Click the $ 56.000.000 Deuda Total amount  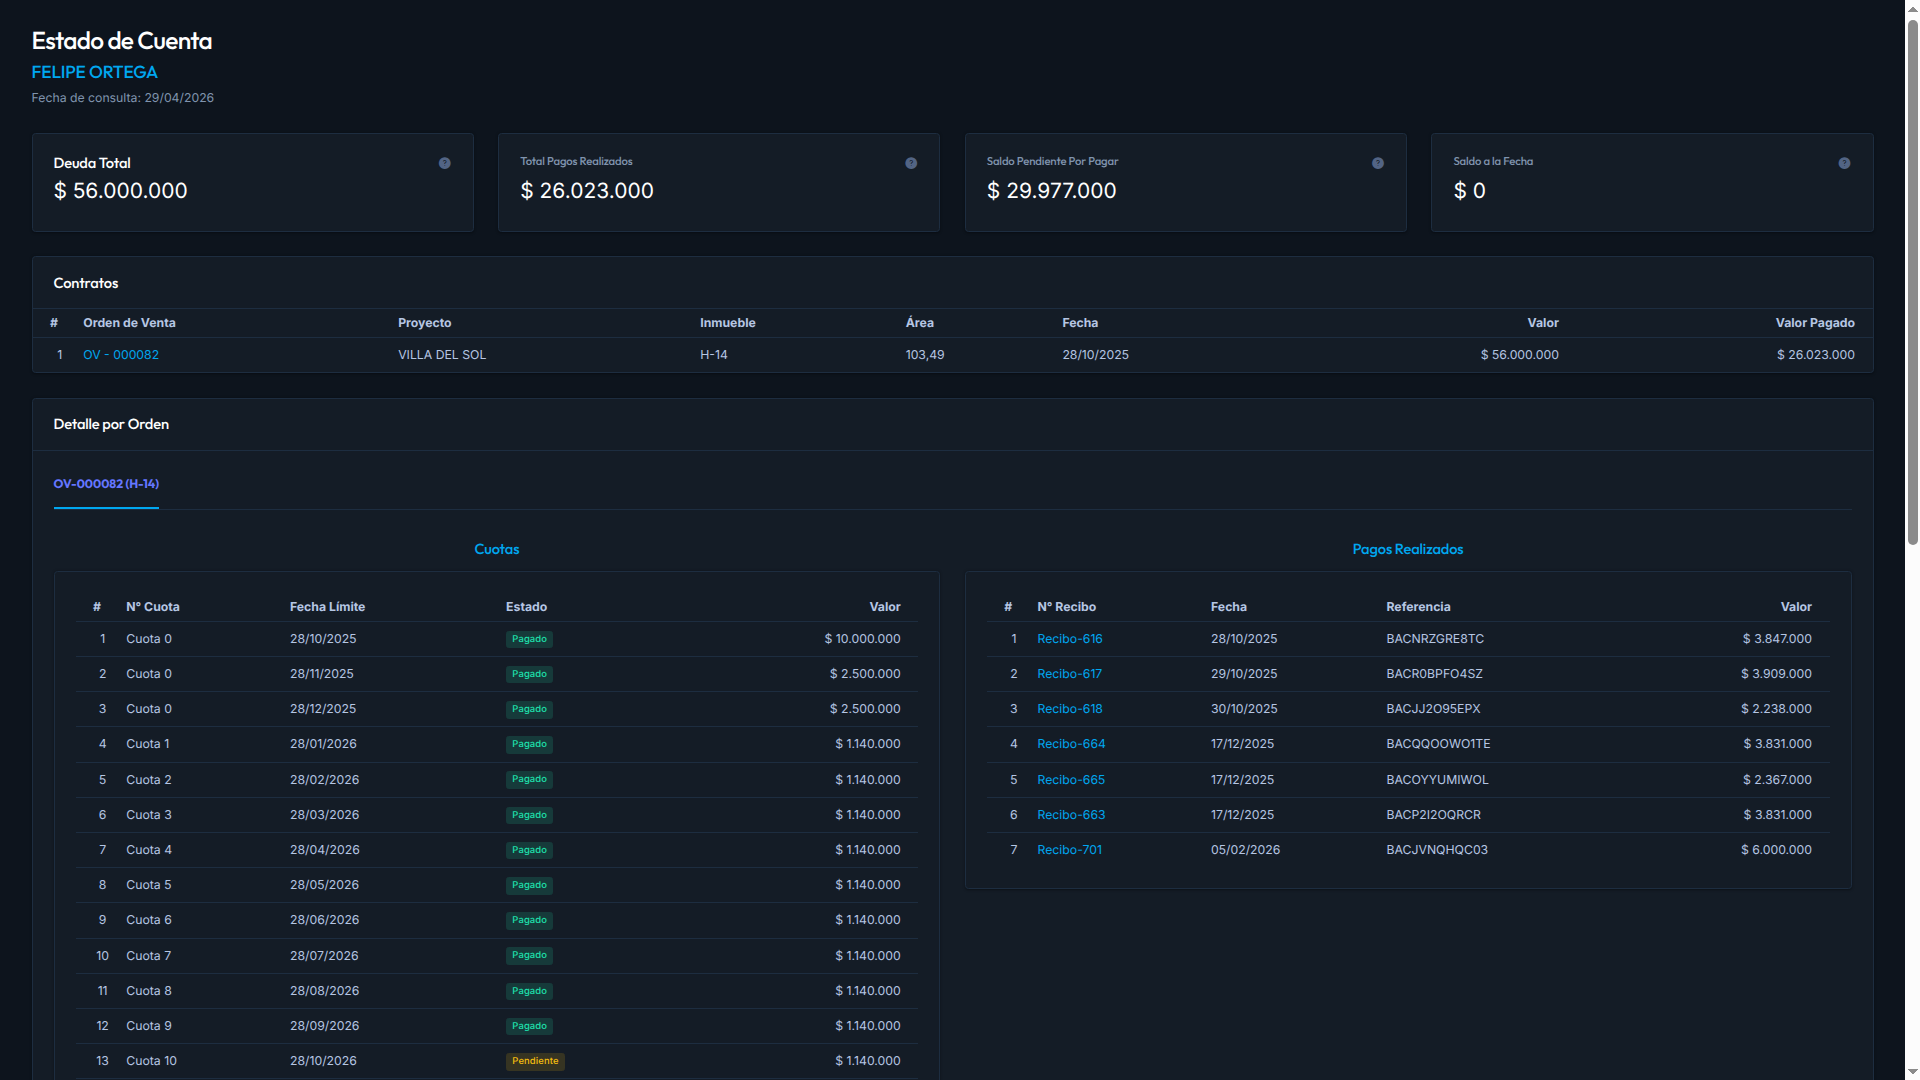tap(120, 191)
